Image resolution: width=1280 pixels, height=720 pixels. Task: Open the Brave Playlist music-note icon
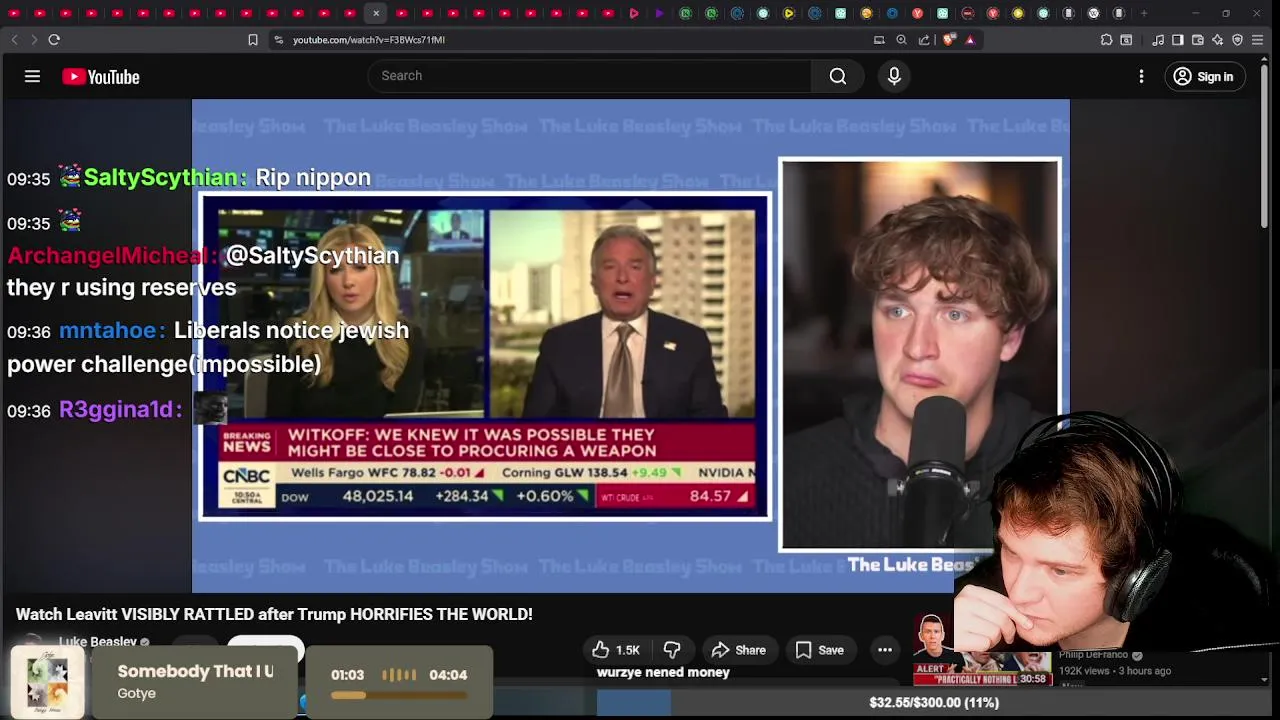click(x=1158, y=40)
